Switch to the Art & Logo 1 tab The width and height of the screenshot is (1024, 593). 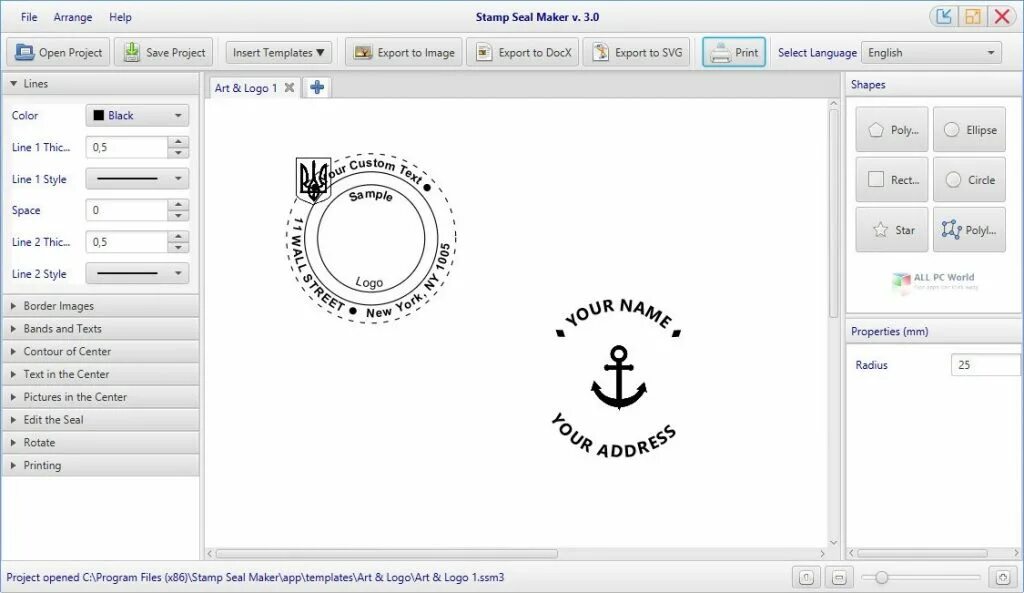click(246, 88)
